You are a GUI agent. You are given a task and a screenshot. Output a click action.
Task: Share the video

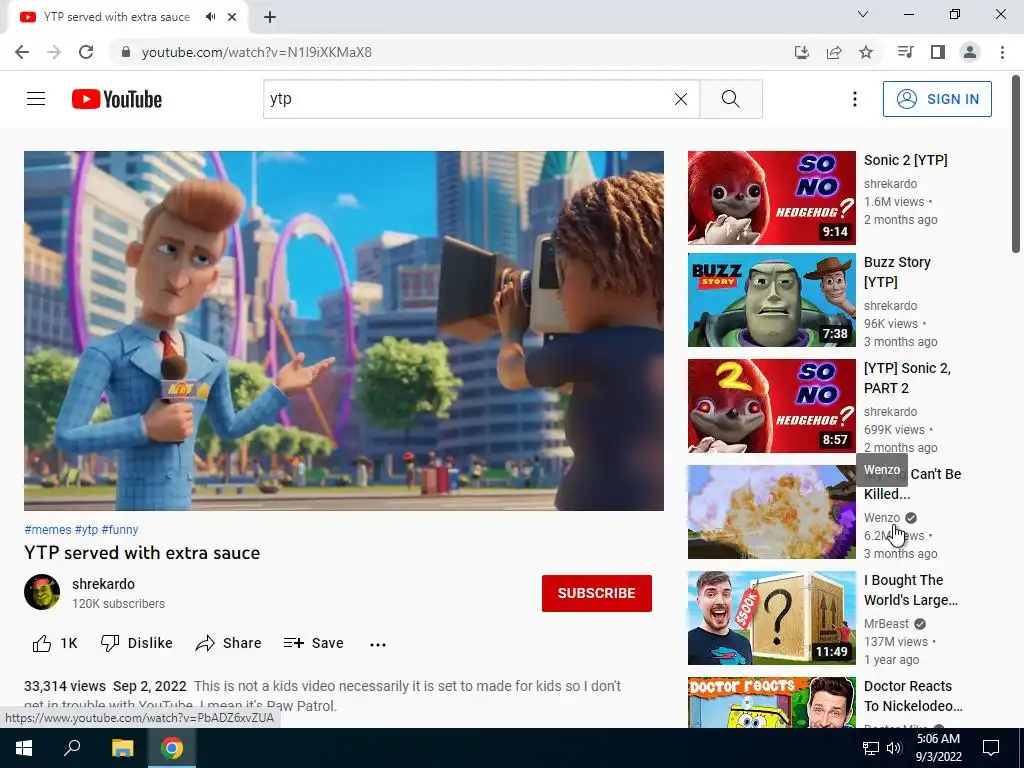pyautogui.click(x=228, y=643)
